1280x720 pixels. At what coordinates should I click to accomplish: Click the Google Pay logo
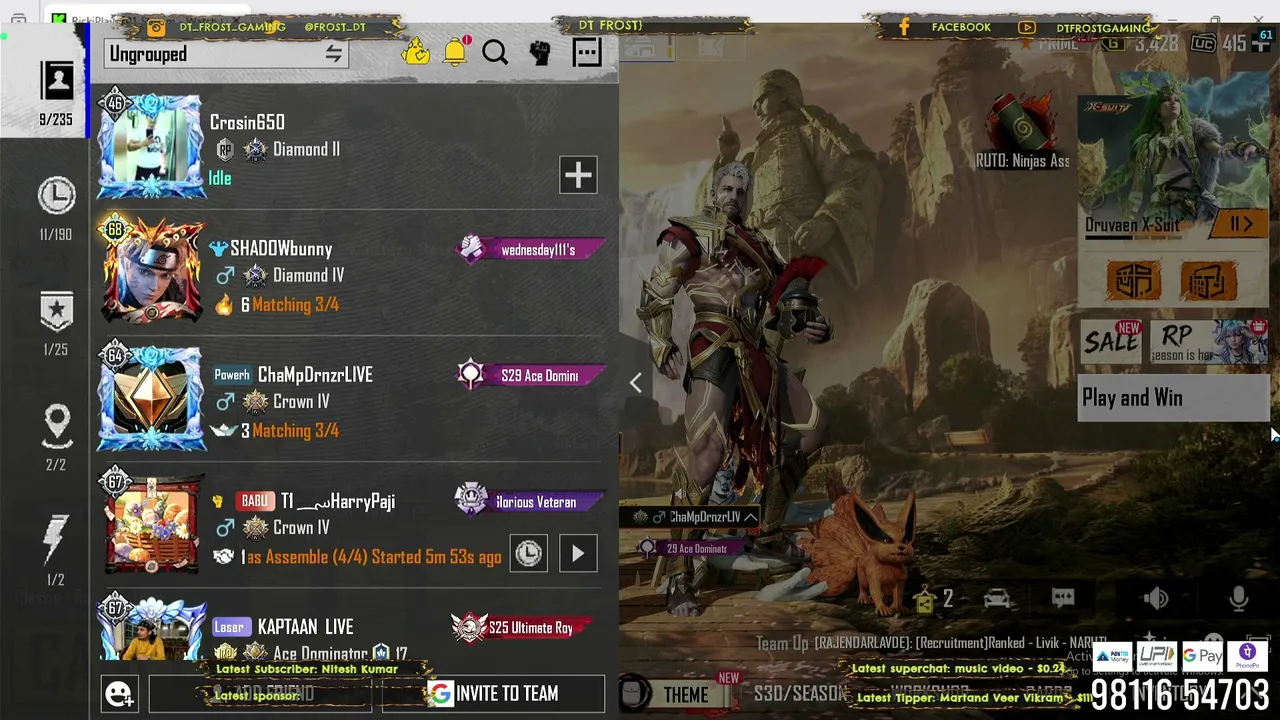1203,656
